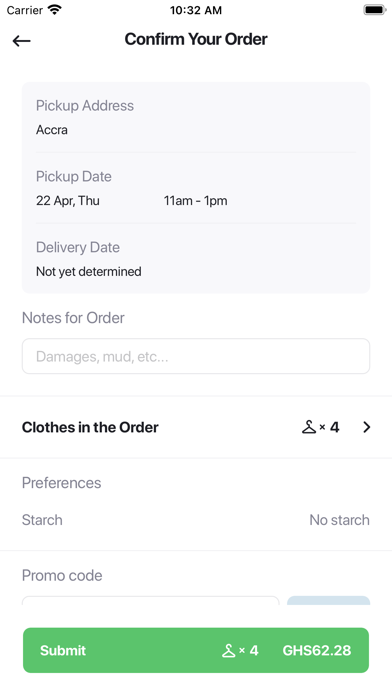Open the Clothes in the Order row
Viewport: 392px width, 696px height.
pos(196,427)
